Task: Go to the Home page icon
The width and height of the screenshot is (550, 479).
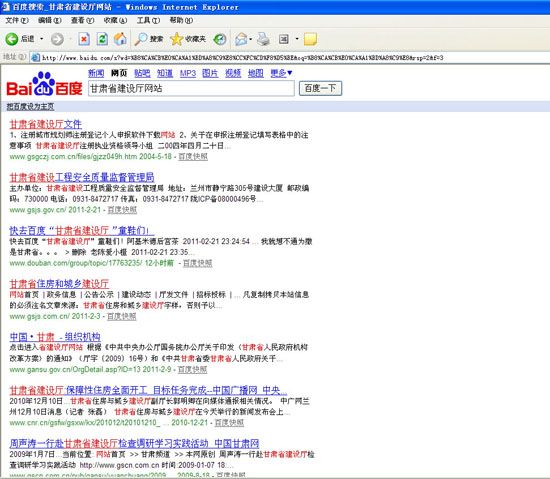Action: click(x=120, y=39)
